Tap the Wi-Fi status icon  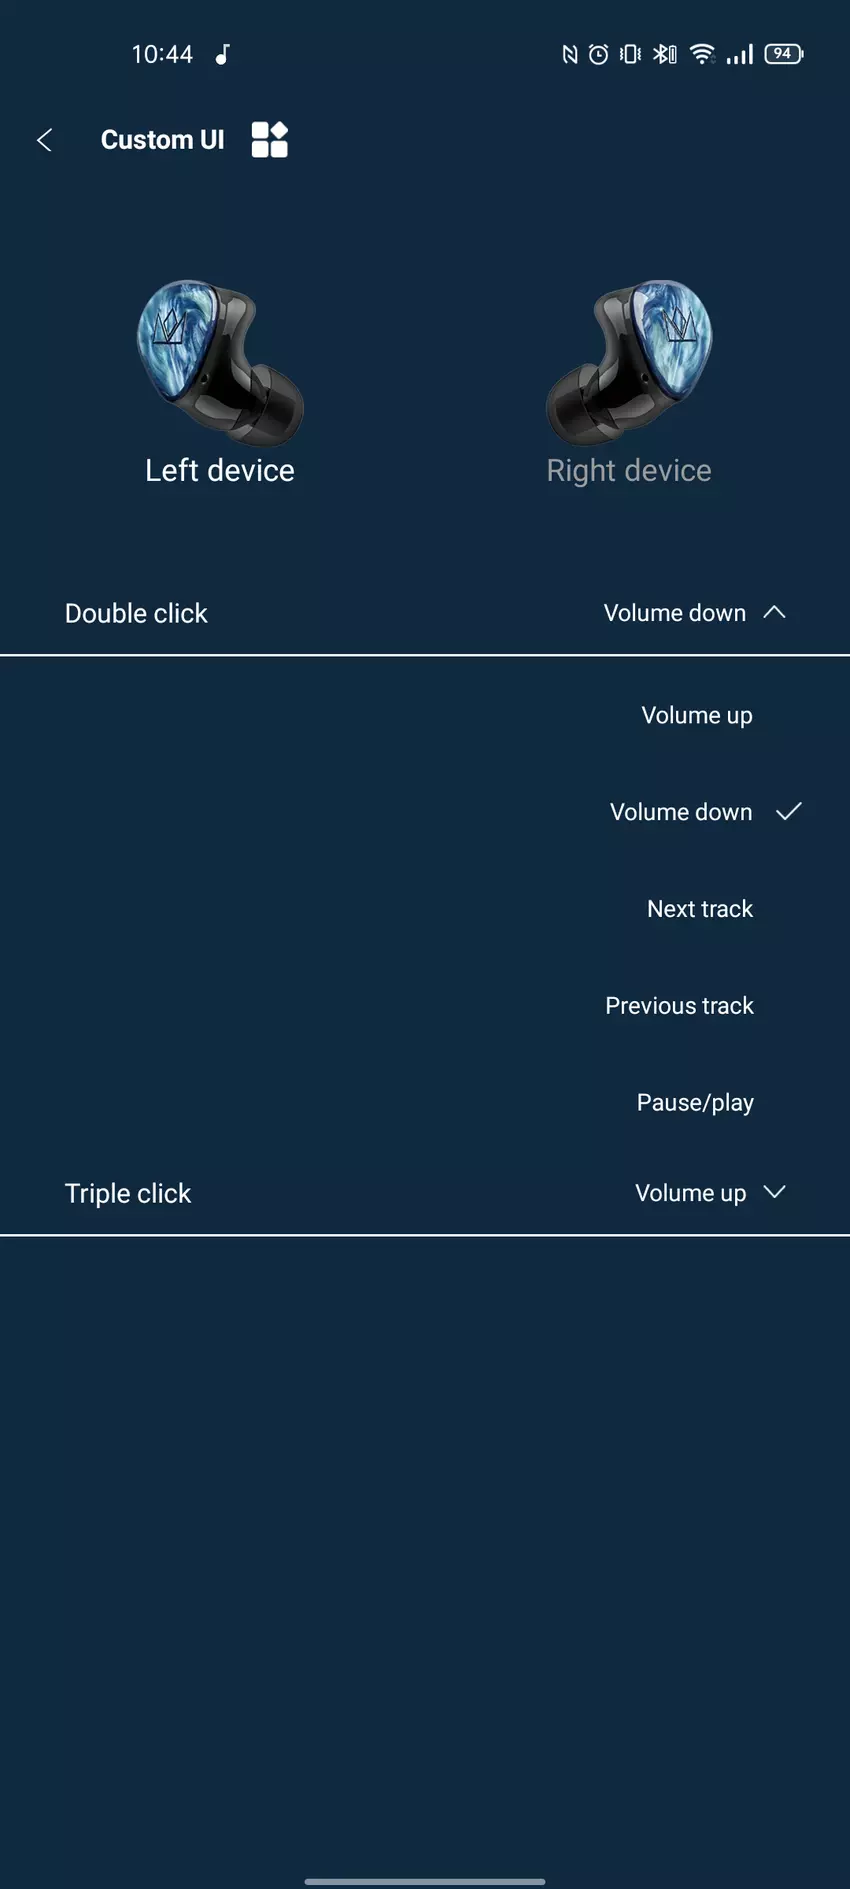coord(703,54)
